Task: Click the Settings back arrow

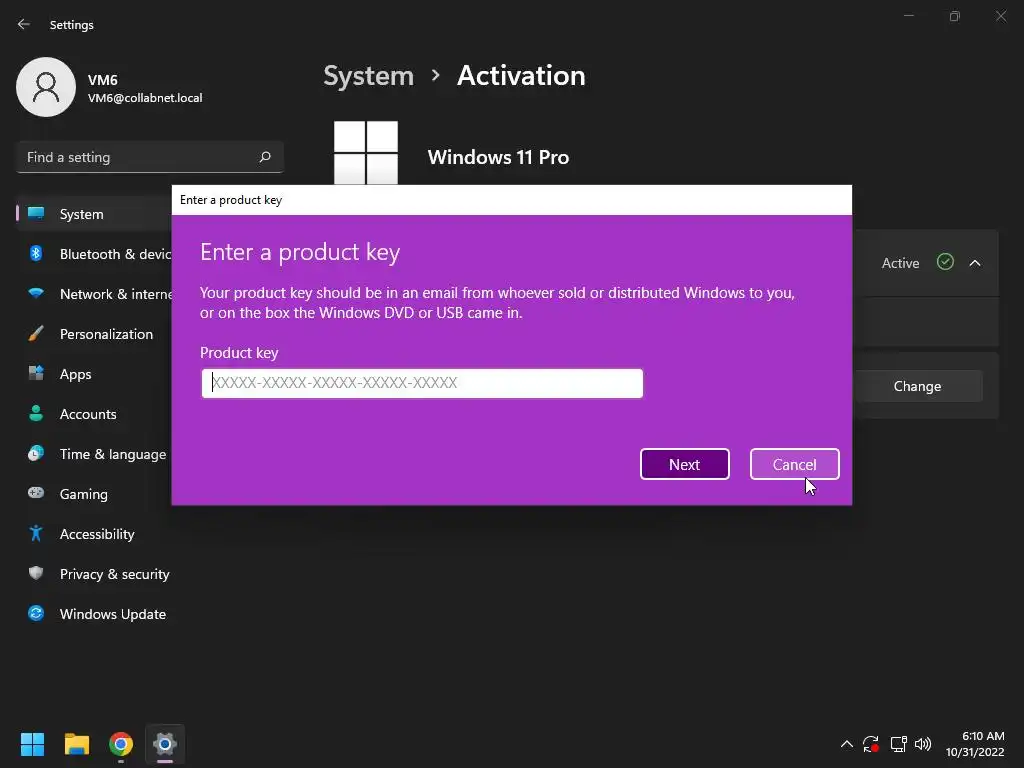Action: click(x=24, y=24)
